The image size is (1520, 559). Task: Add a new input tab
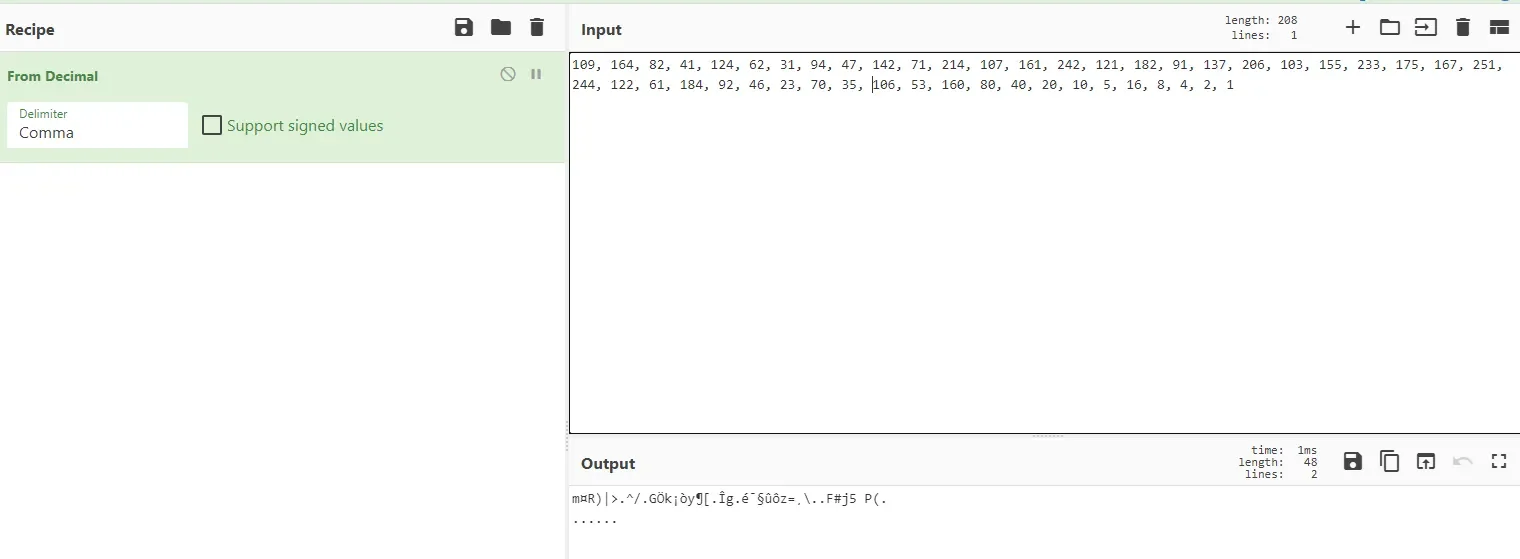(1353, 28)
